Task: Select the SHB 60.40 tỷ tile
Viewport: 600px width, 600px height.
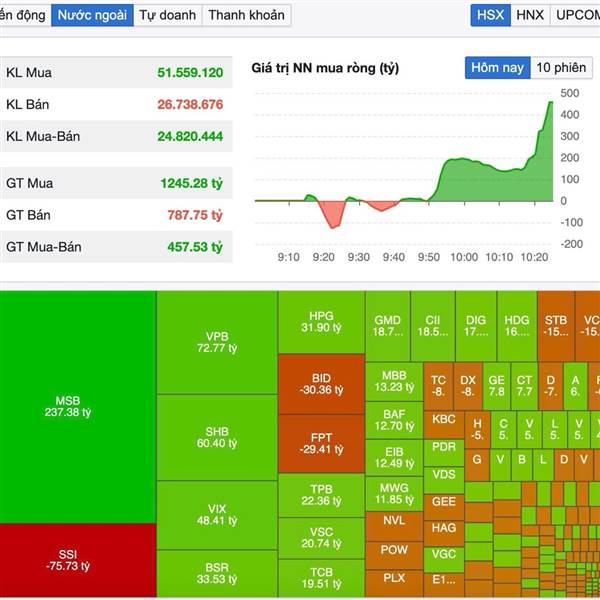Action: point(217,437)
